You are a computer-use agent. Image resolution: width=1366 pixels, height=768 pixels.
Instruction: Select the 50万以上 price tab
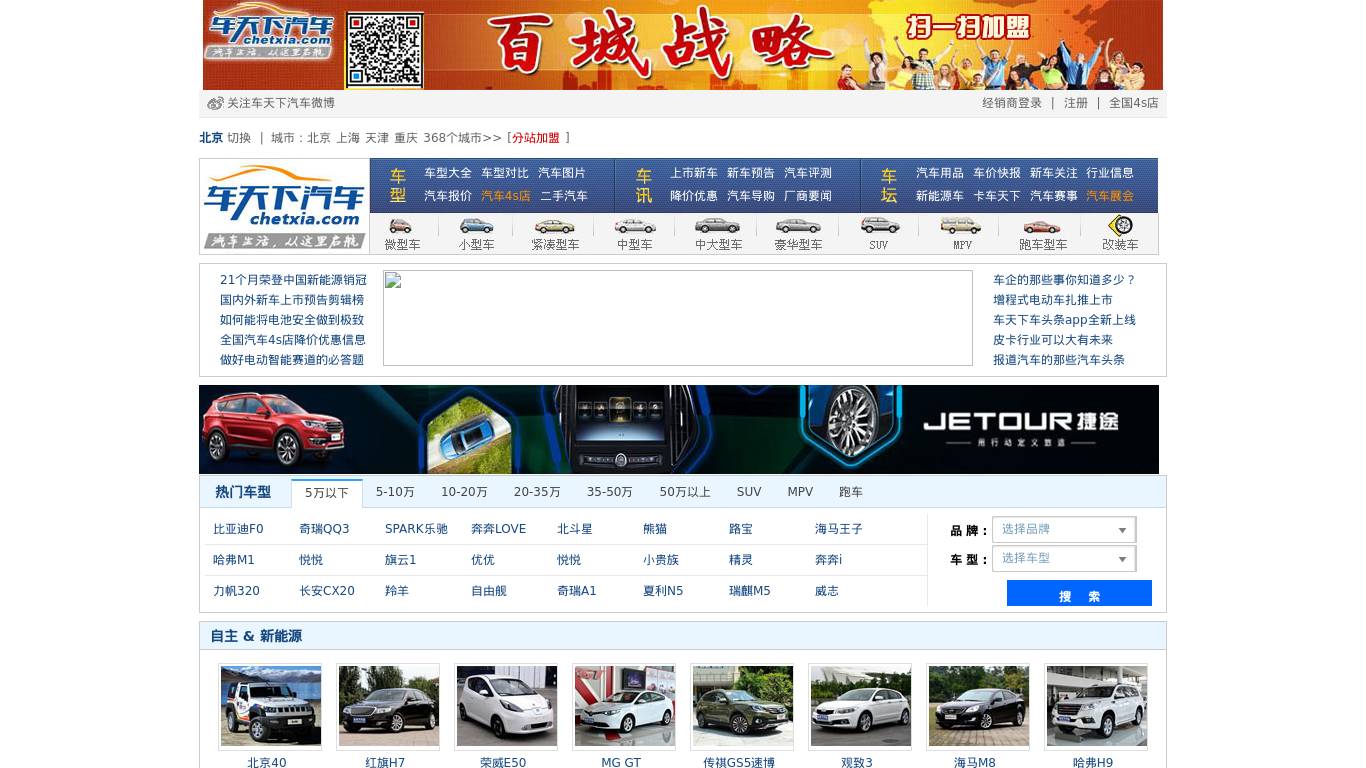coord(685,492)
